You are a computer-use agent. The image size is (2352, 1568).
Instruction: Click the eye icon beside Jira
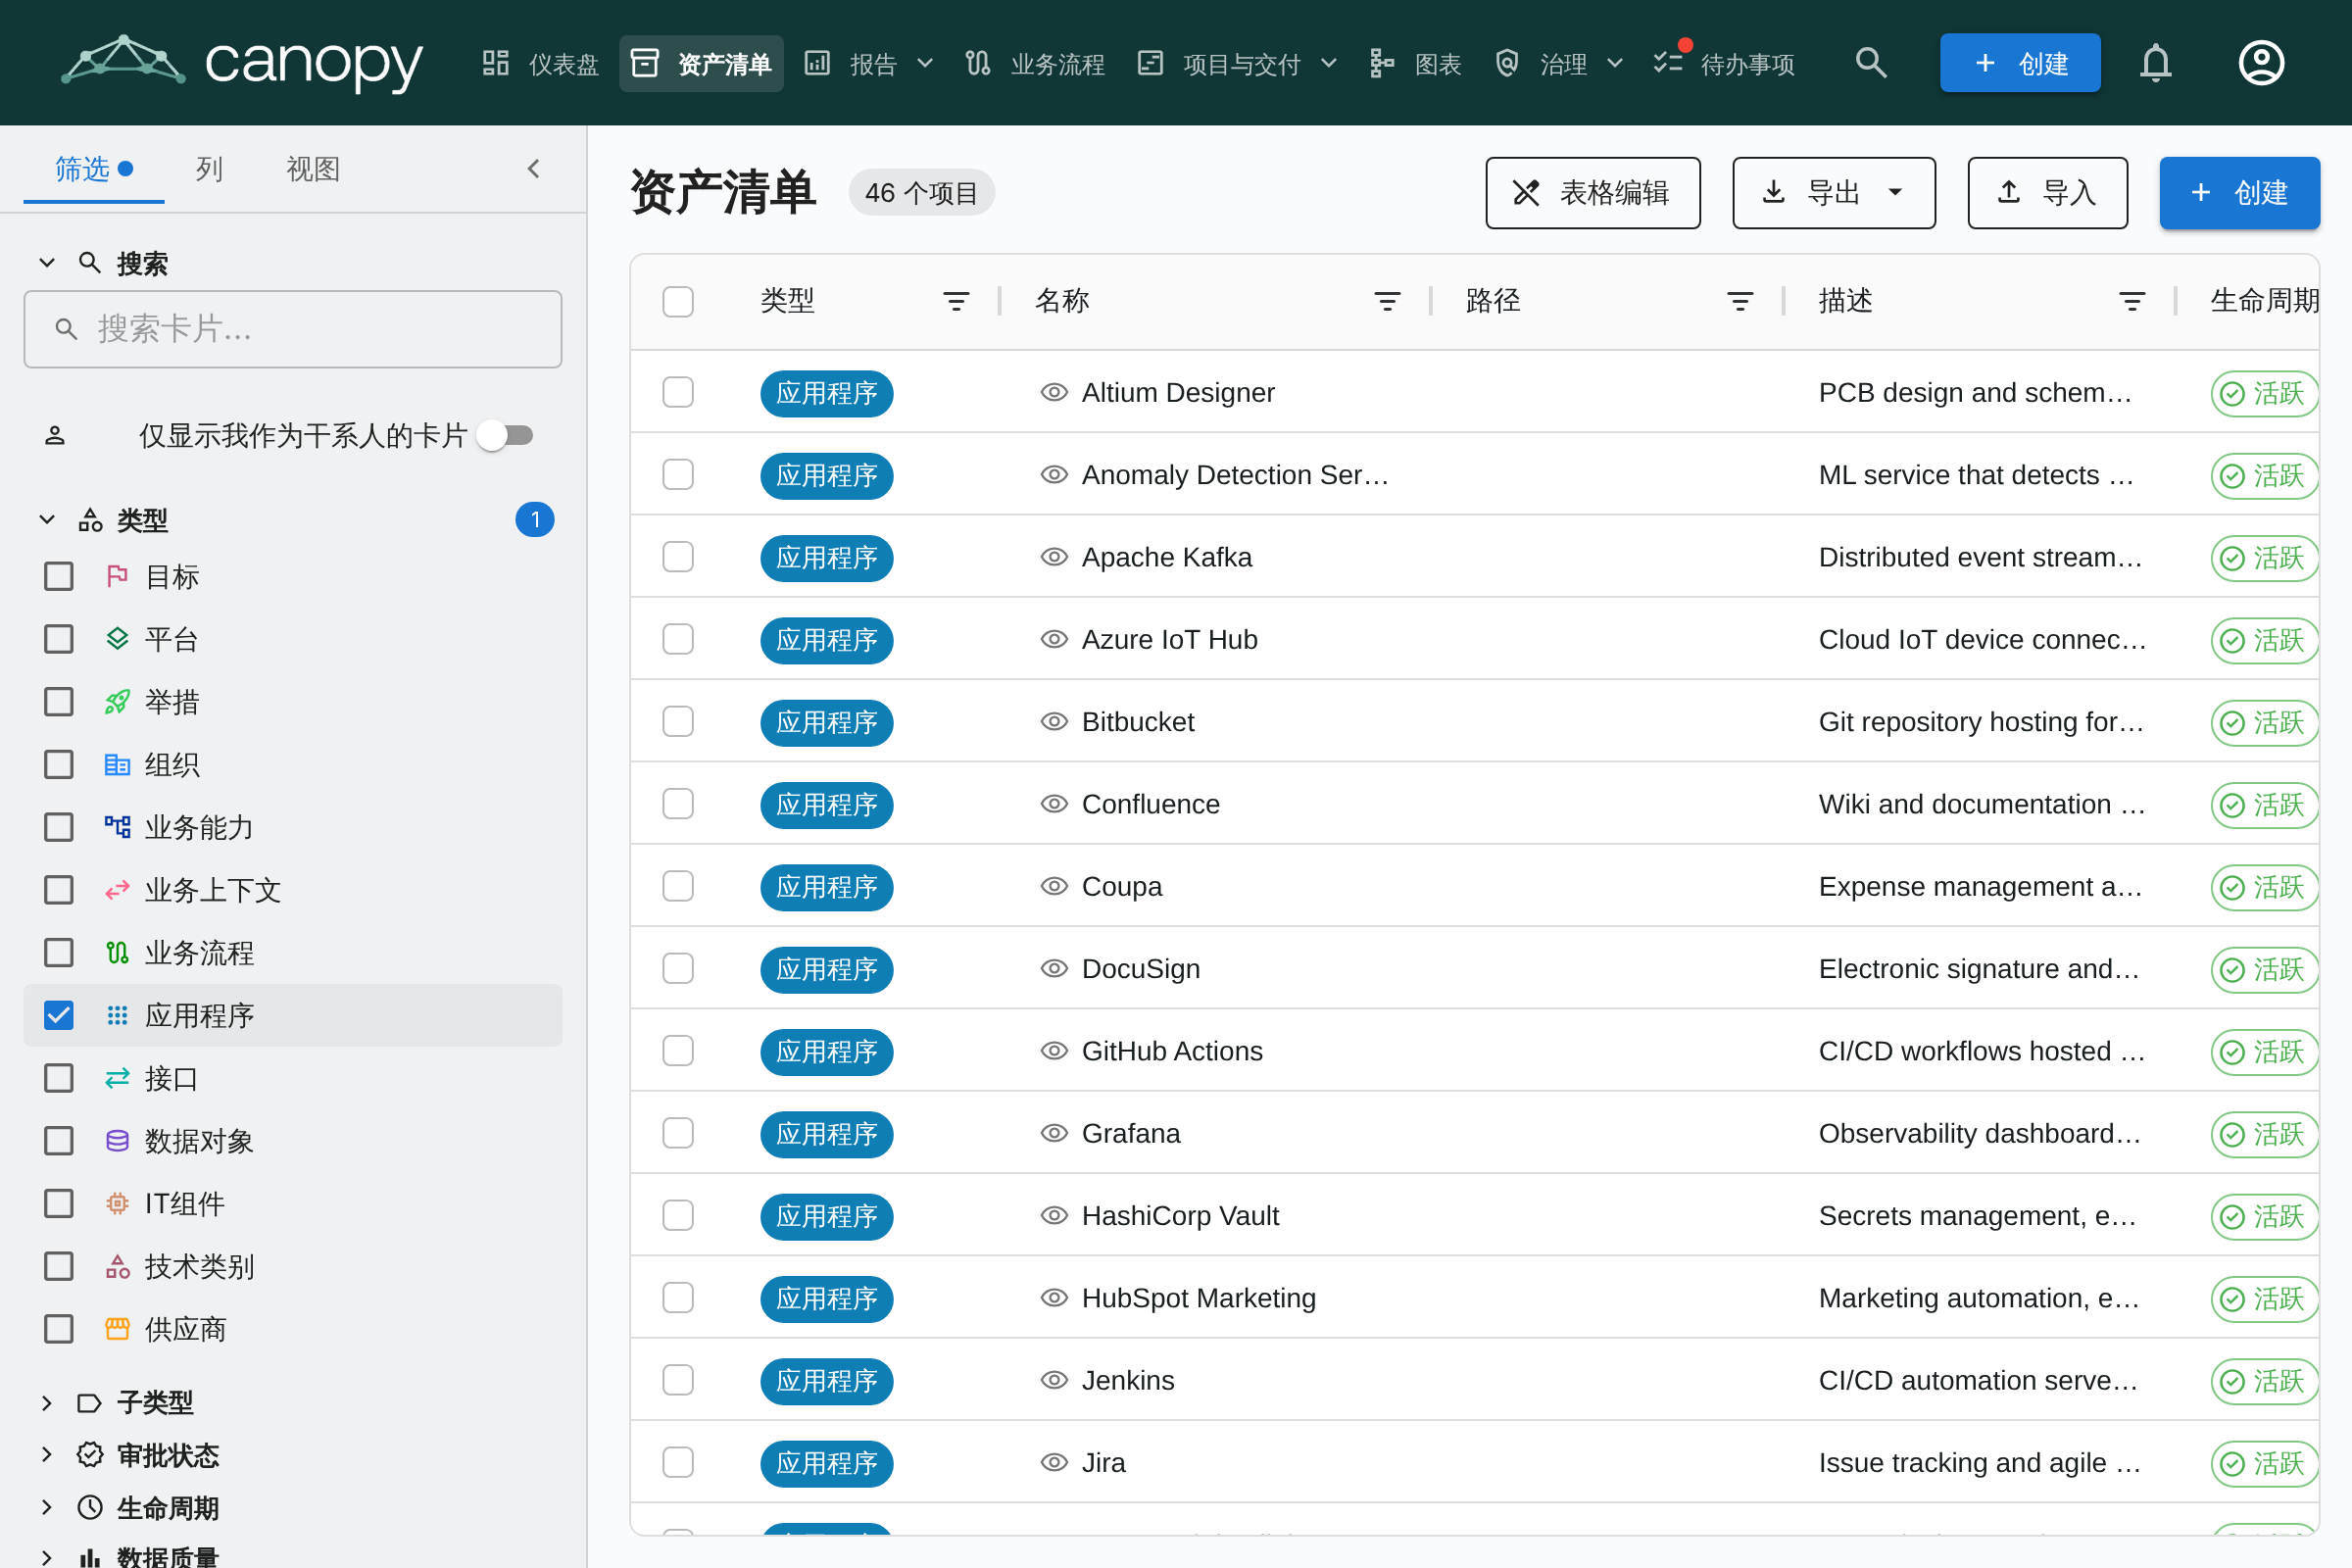(x=1054, y=1462)
